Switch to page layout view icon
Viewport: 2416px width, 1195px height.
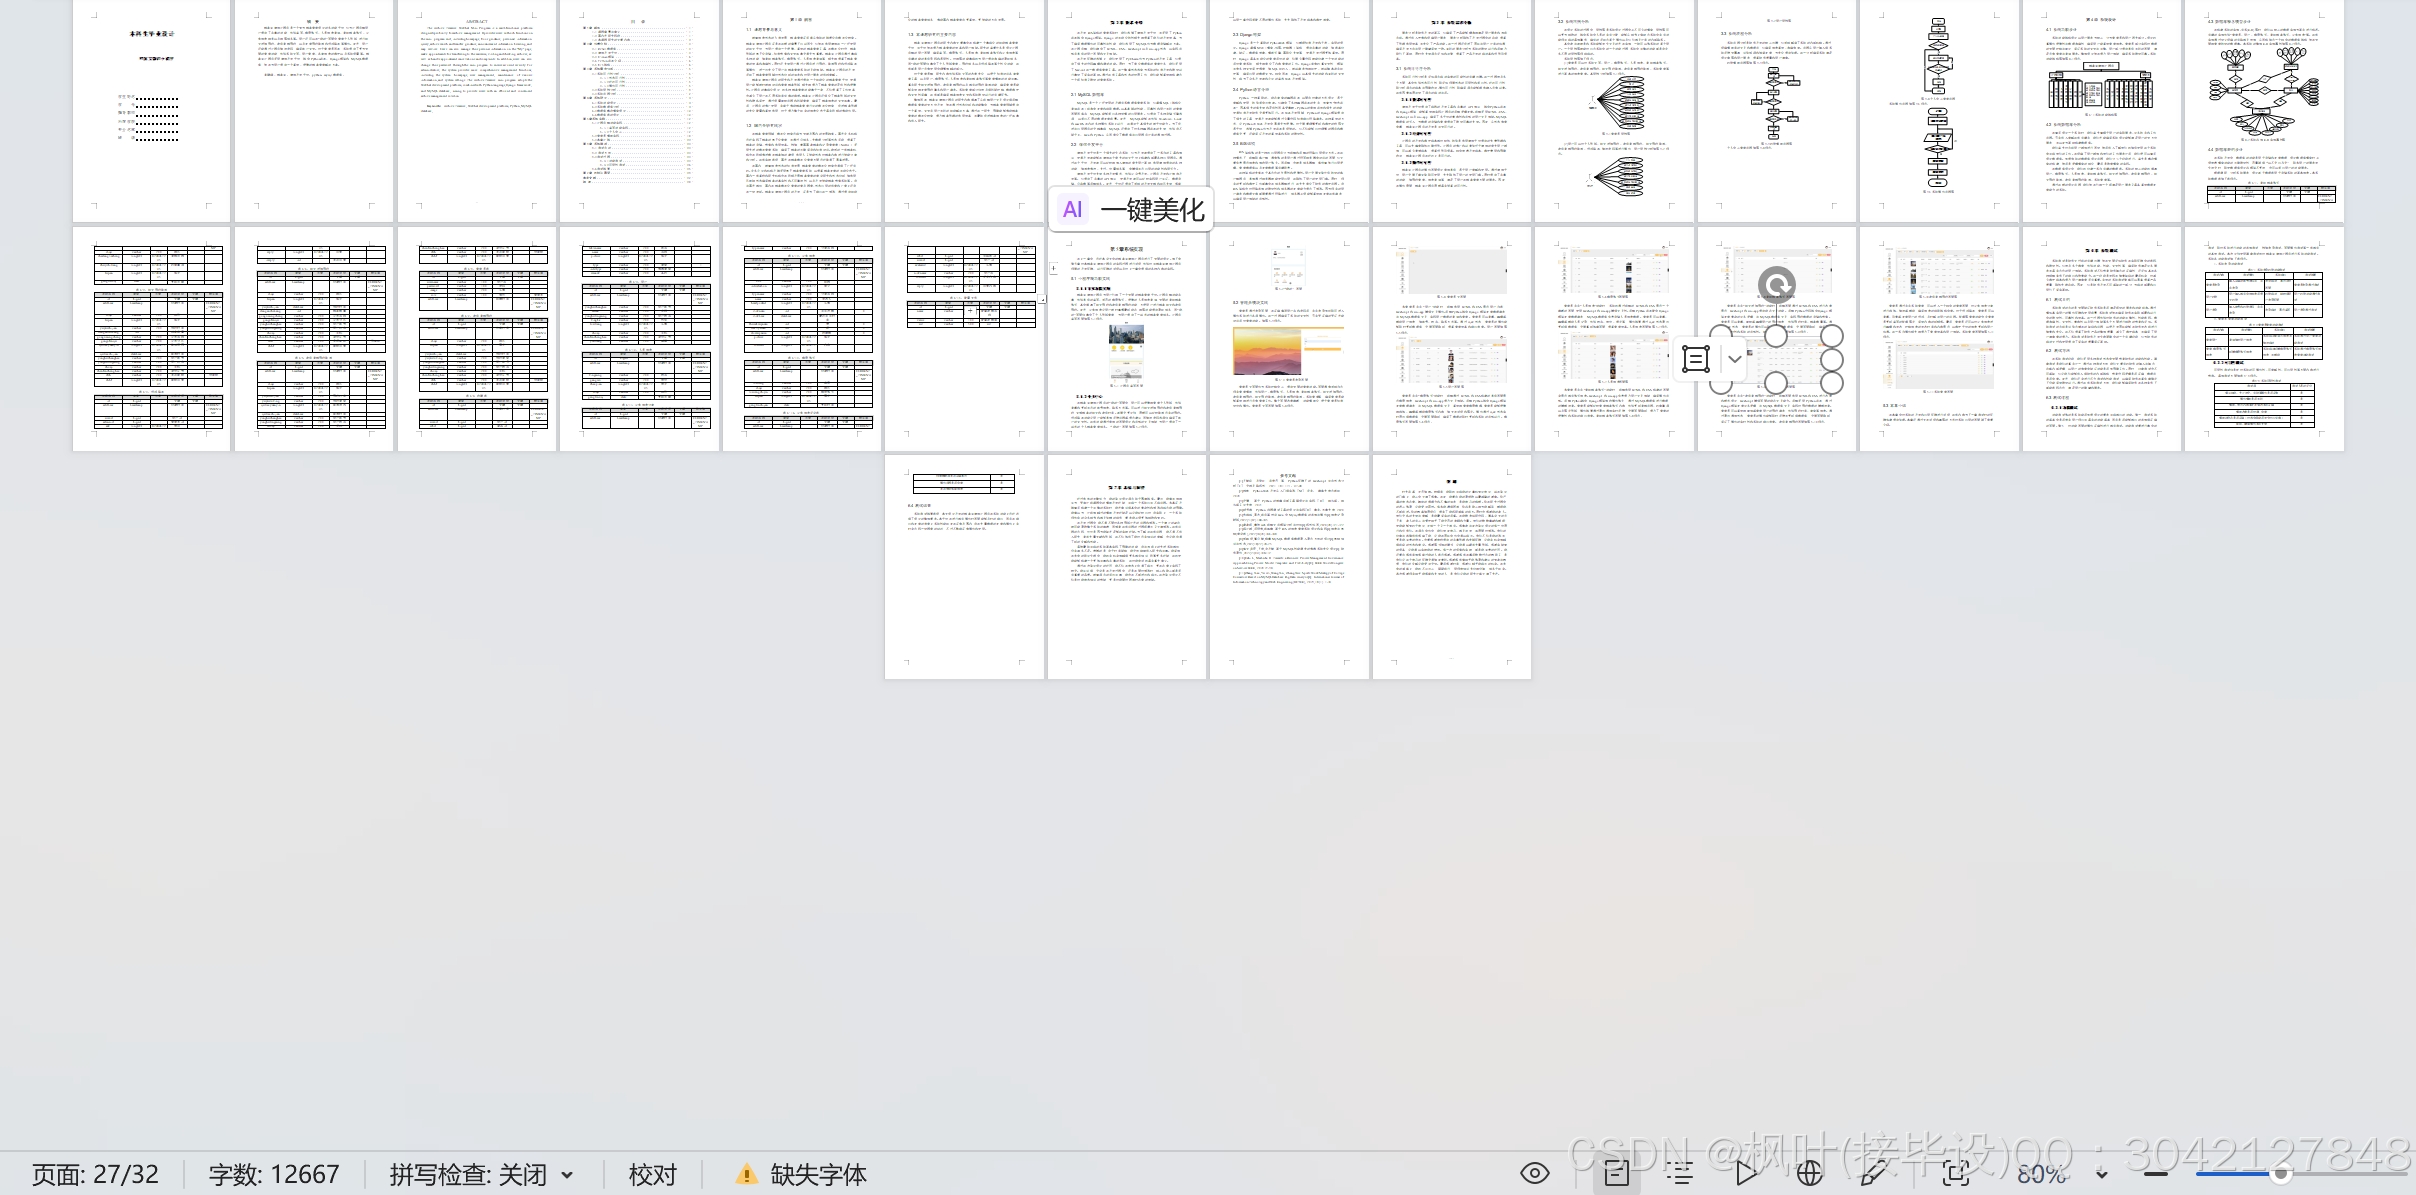1617,1173
